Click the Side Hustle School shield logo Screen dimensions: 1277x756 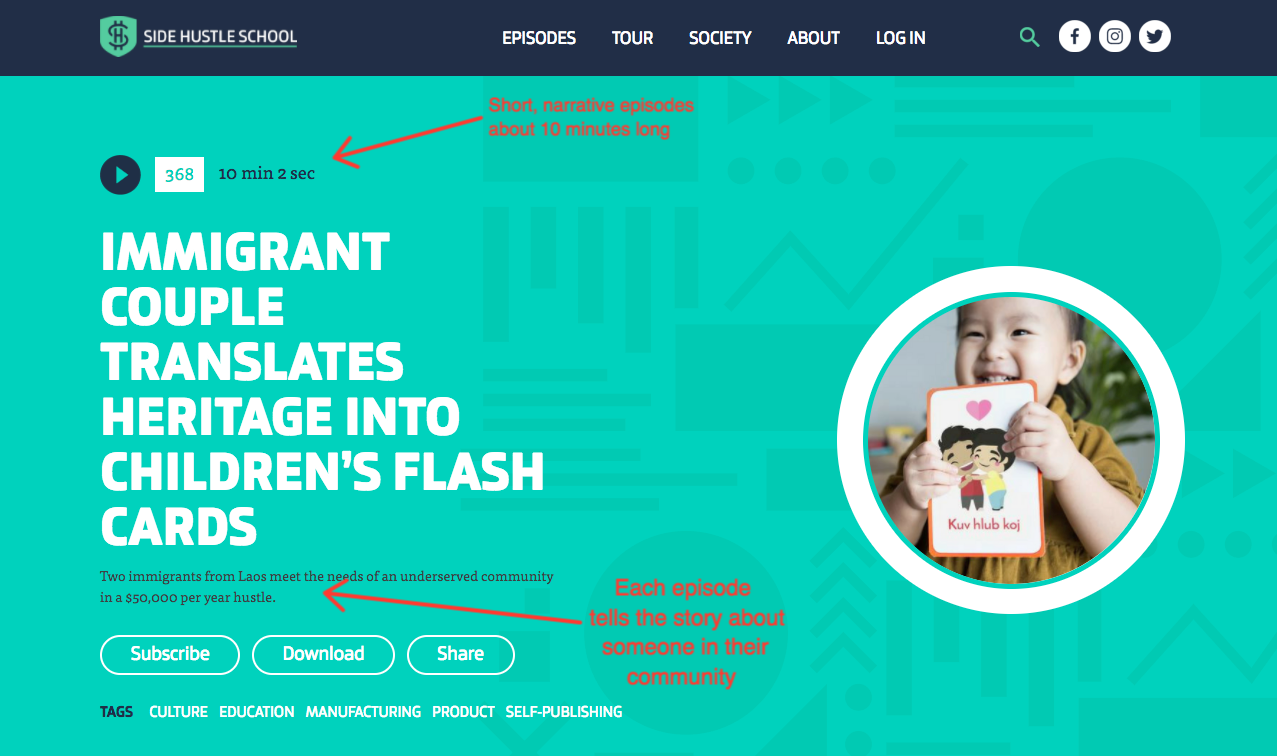click(x=117, y=37)
